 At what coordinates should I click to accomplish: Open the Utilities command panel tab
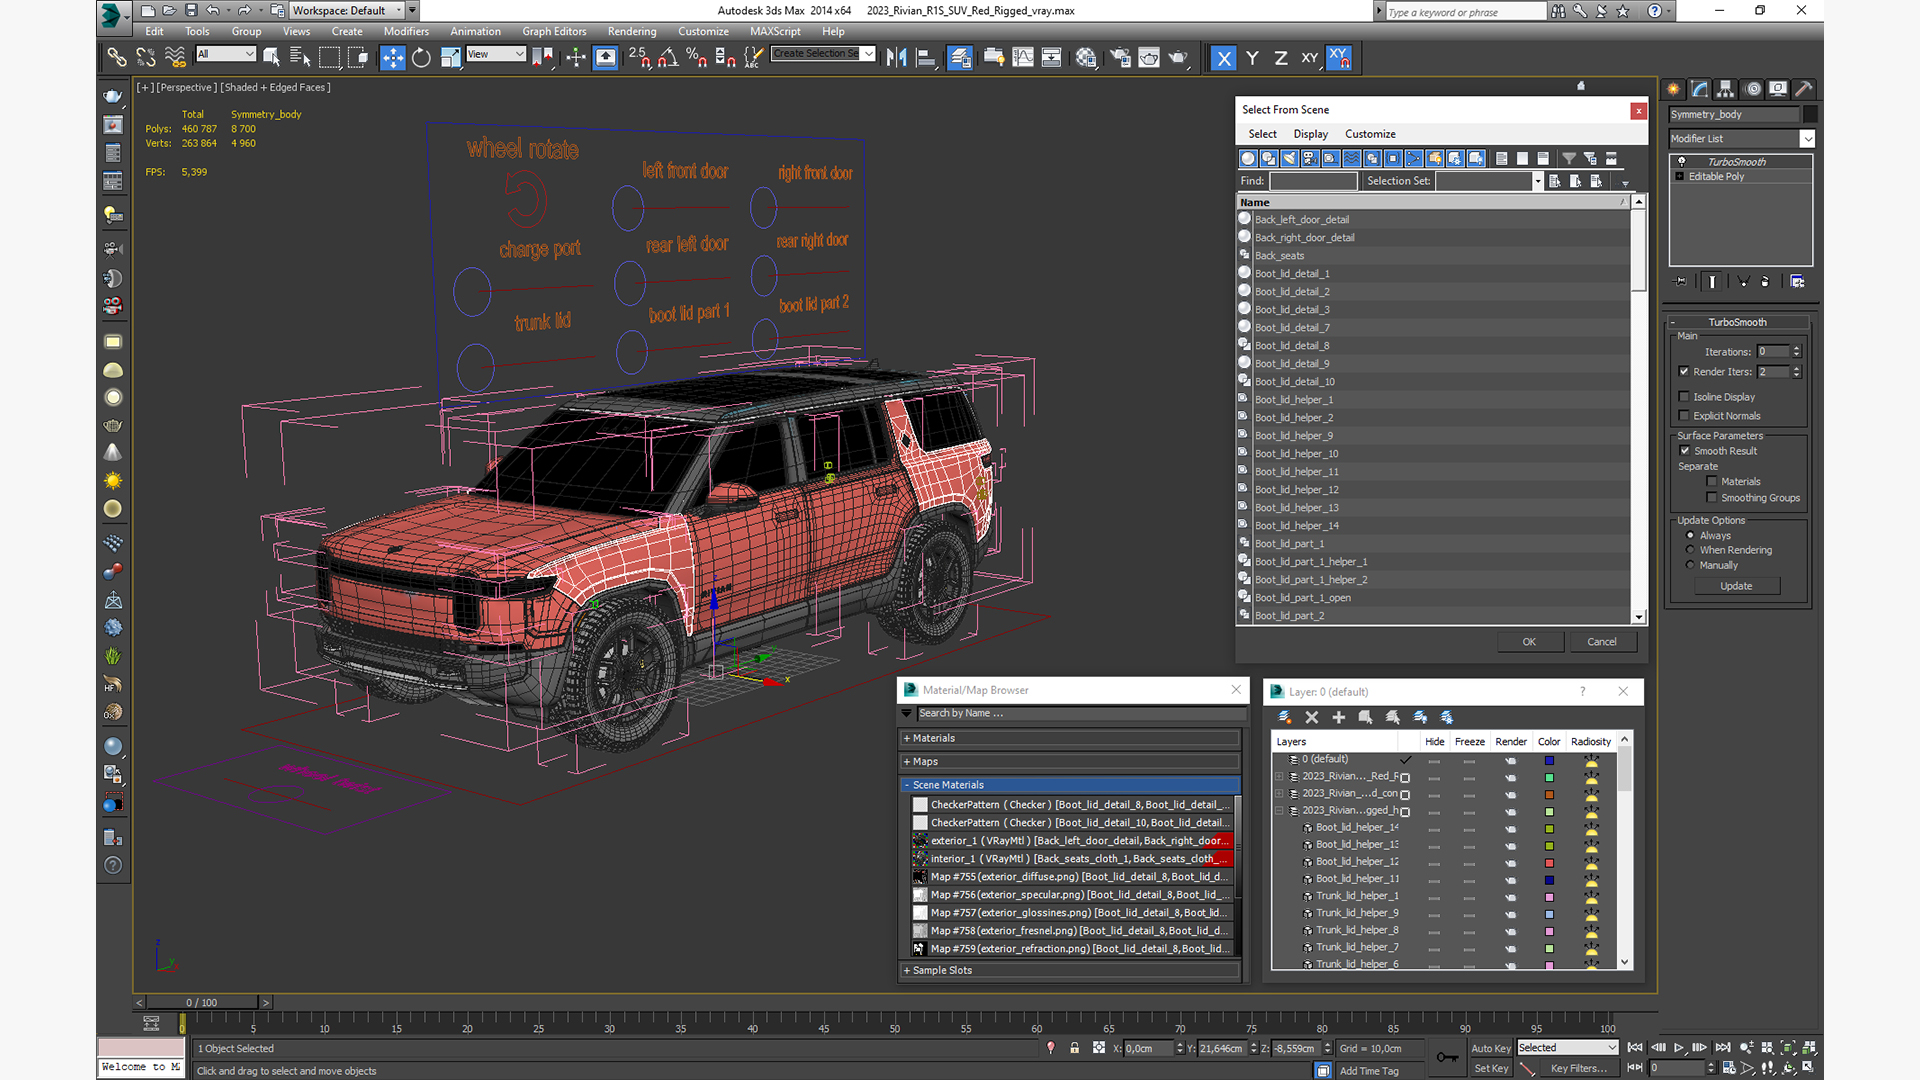1804,89
